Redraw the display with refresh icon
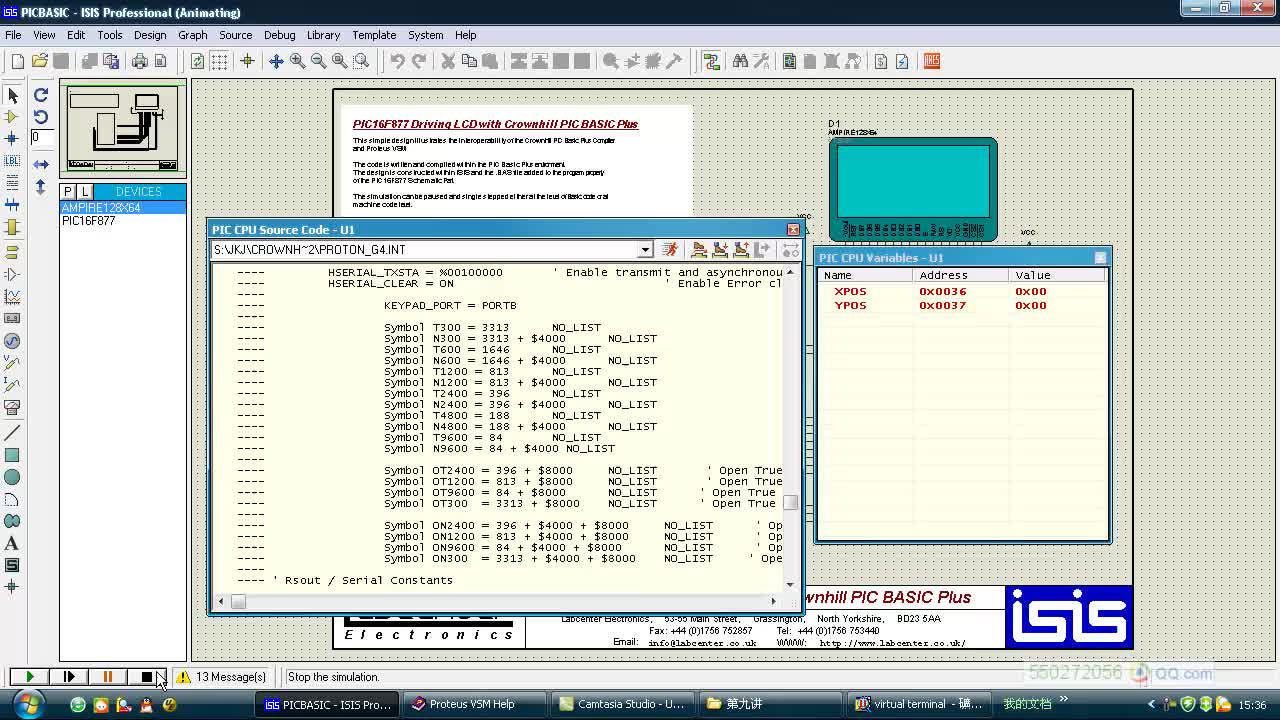1280x720 pixels. (198, 61)
